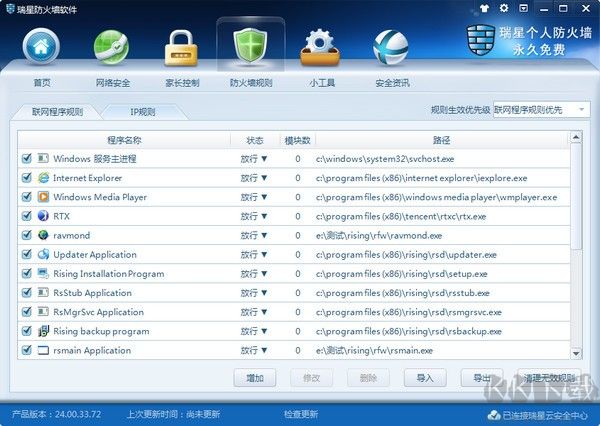Click the Updater Application program icon
The height and width of the screenshot is (426, 600).
click(x=43, y=254)
